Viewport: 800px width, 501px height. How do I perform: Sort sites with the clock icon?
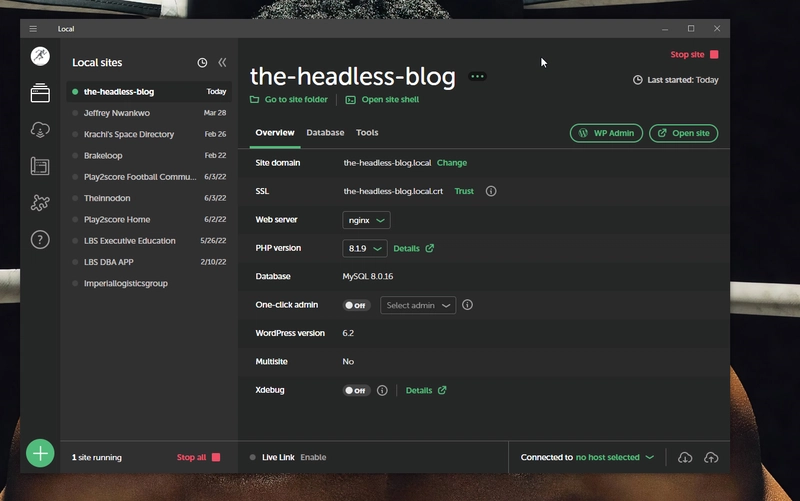202,63
